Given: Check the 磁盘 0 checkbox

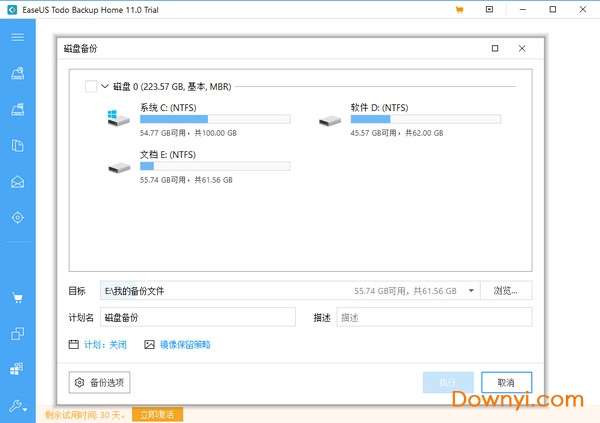Looking at the screenshot, I should pyautogui.click(x=91, y=87).
